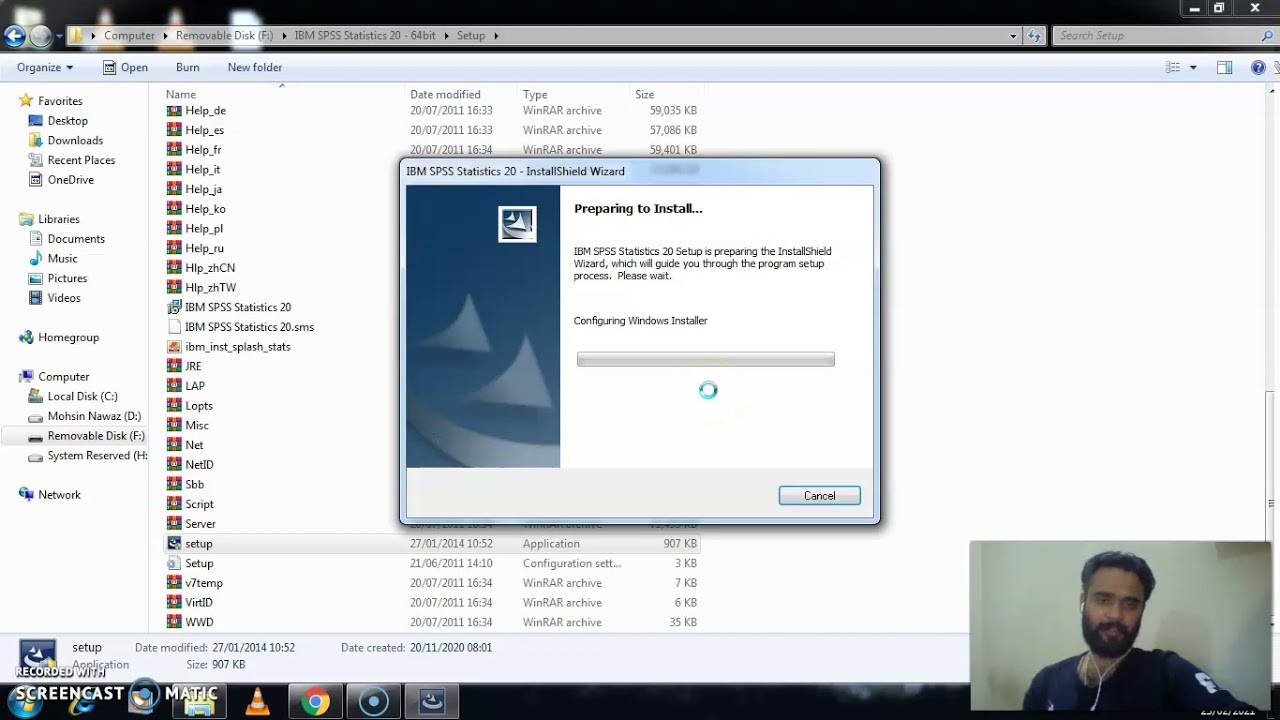Open the view options dropdown arrow
This screenshot has height=720, width=1280.
[x=1193, y=68]
